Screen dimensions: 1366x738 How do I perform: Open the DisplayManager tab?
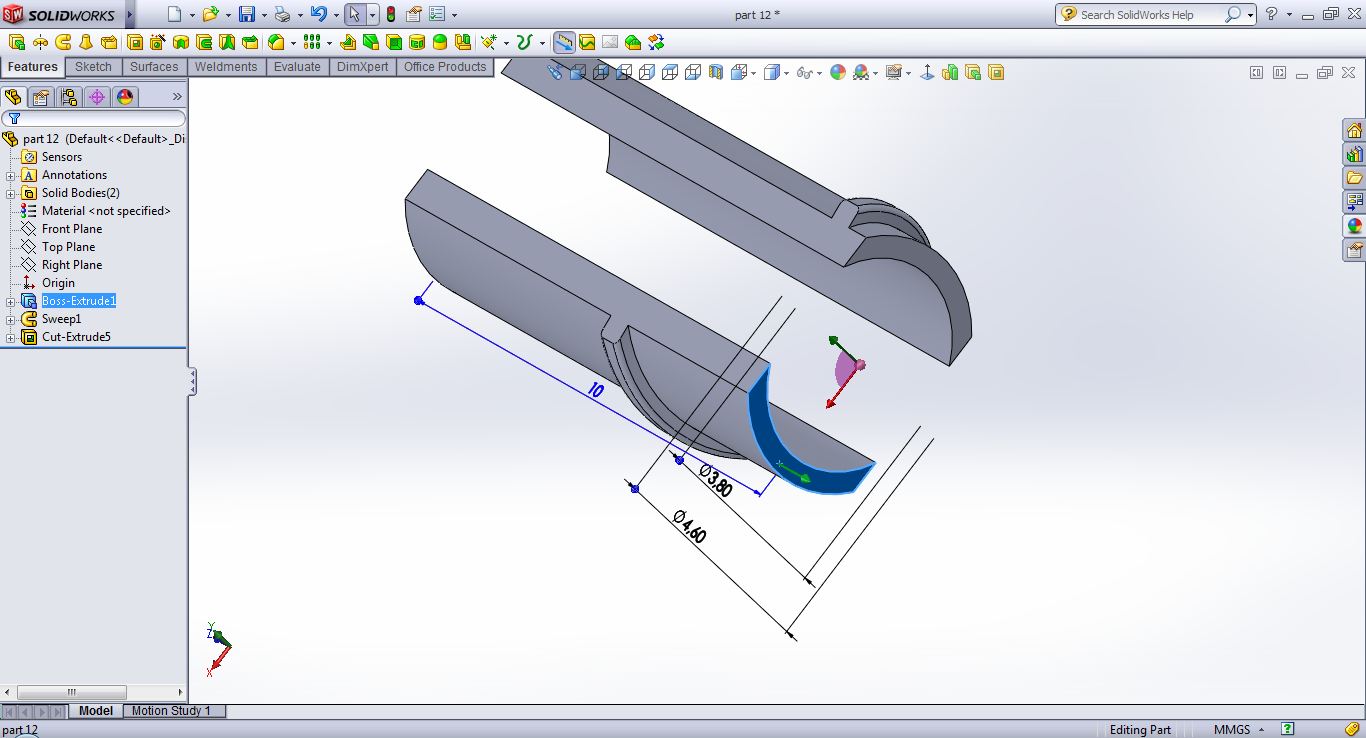click(124, 97)
